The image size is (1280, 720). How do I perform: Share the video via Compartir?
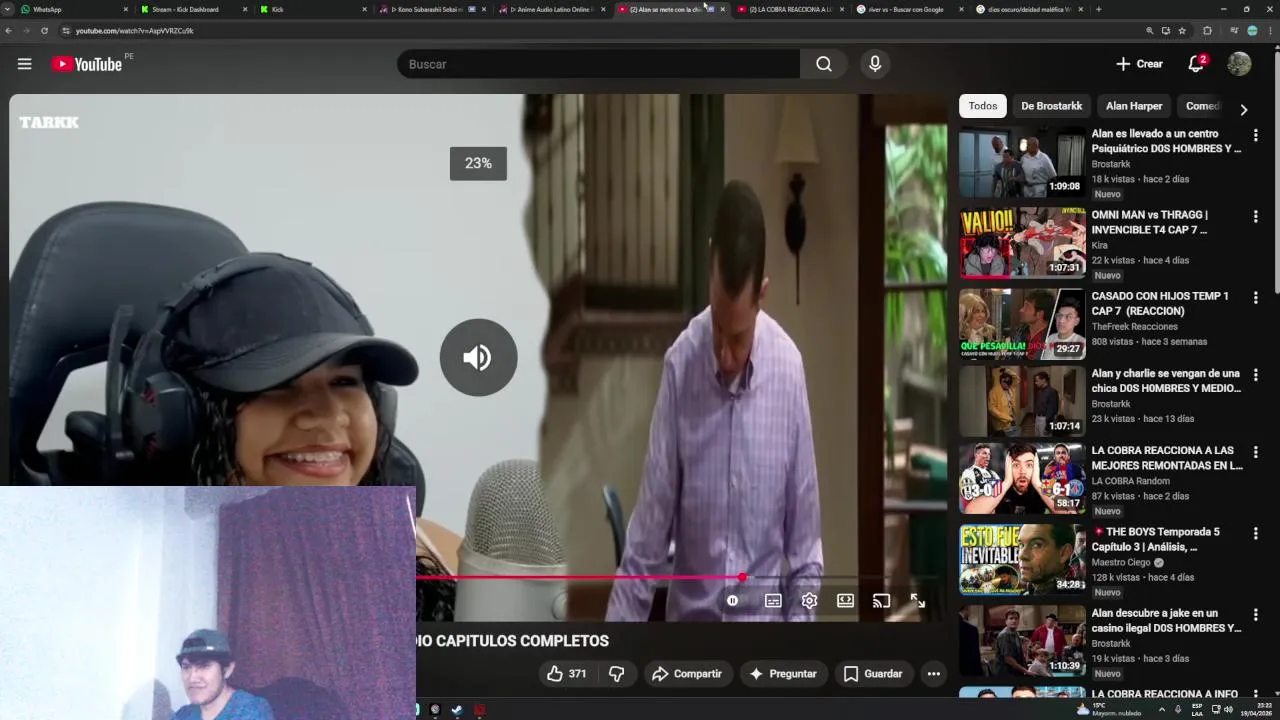[686, 674]
